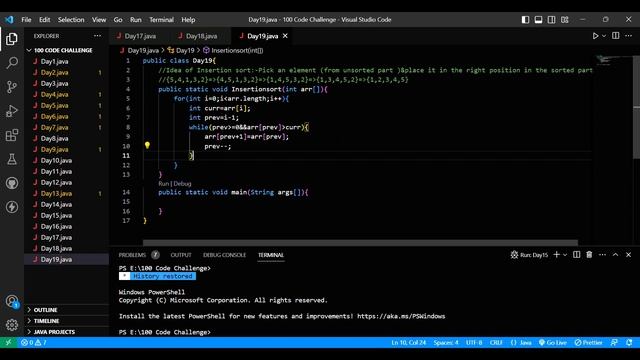
Task: Click Spaces: 4 indentation setting
Action: (x=446, y=342)
